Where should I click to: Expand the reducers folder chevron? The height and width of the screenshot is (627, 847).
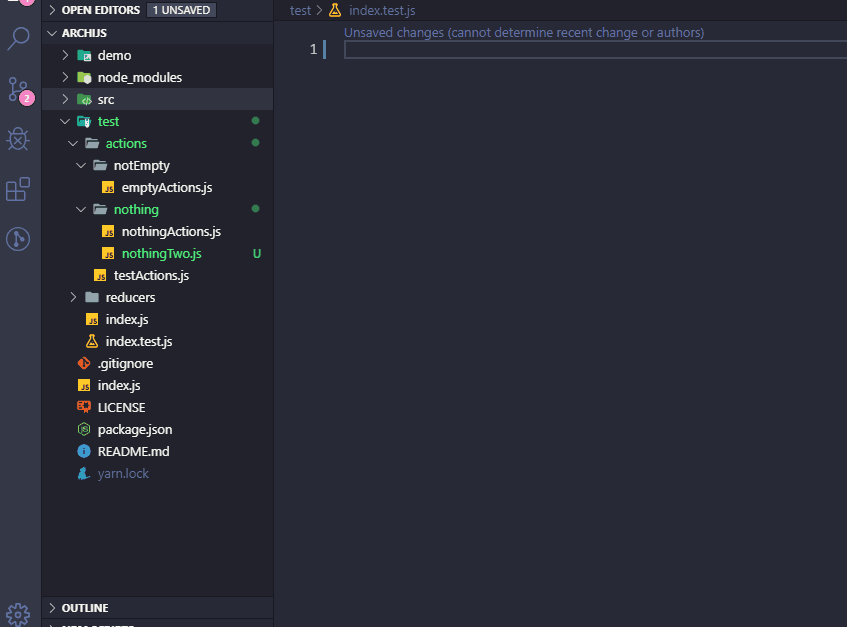coord(73,297)
